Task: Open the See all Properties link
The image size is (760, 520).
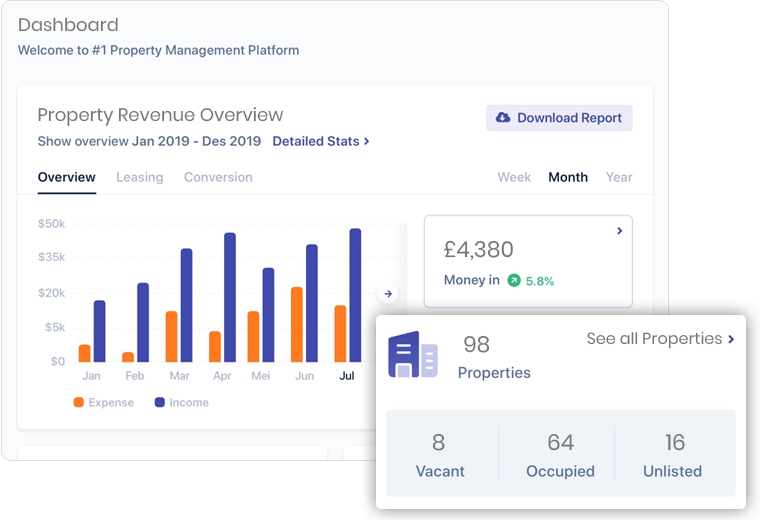Action: tap(660, 338)
